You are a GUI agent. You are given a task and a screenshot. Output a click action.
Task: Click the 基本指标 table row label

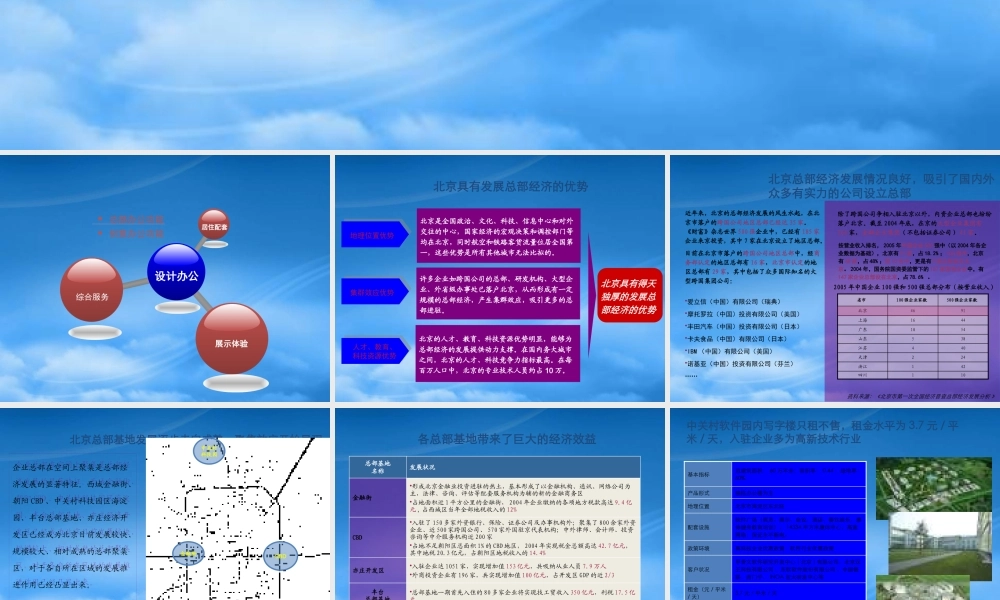coord(708,474)
